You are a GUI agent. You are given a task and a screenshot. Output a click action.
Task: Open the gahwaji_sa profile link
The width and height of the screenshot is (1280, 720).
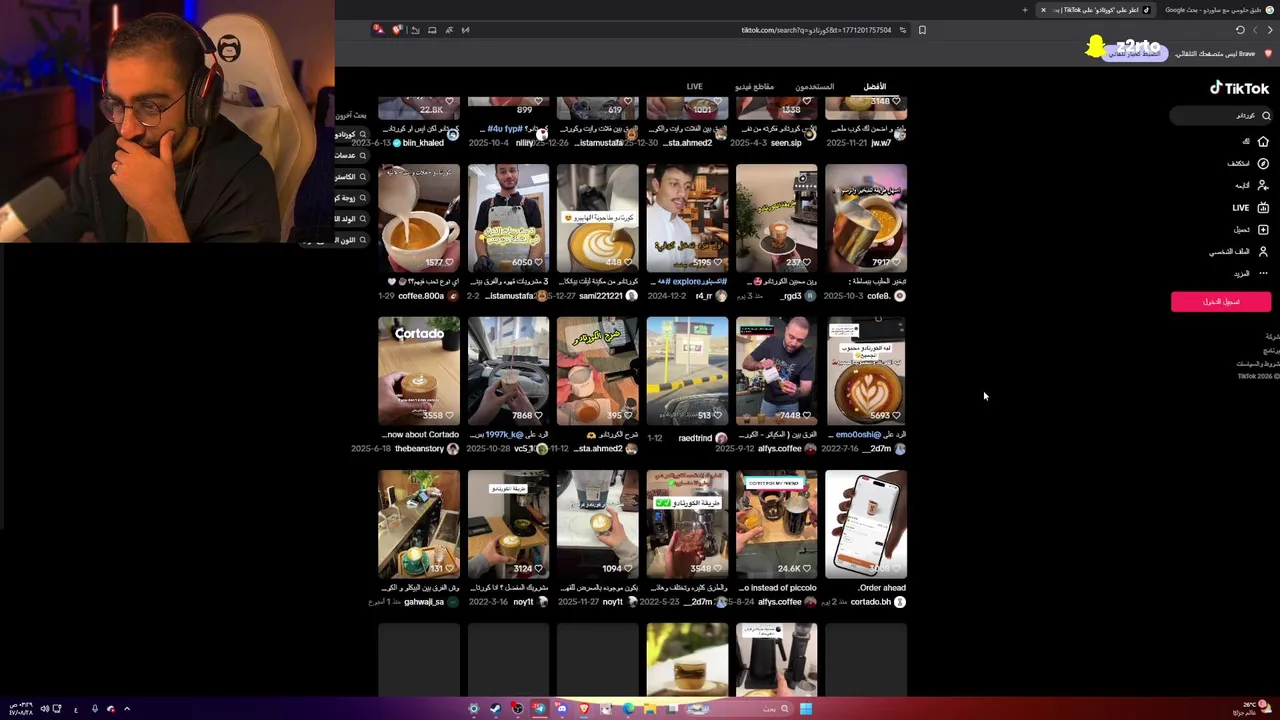424,602
